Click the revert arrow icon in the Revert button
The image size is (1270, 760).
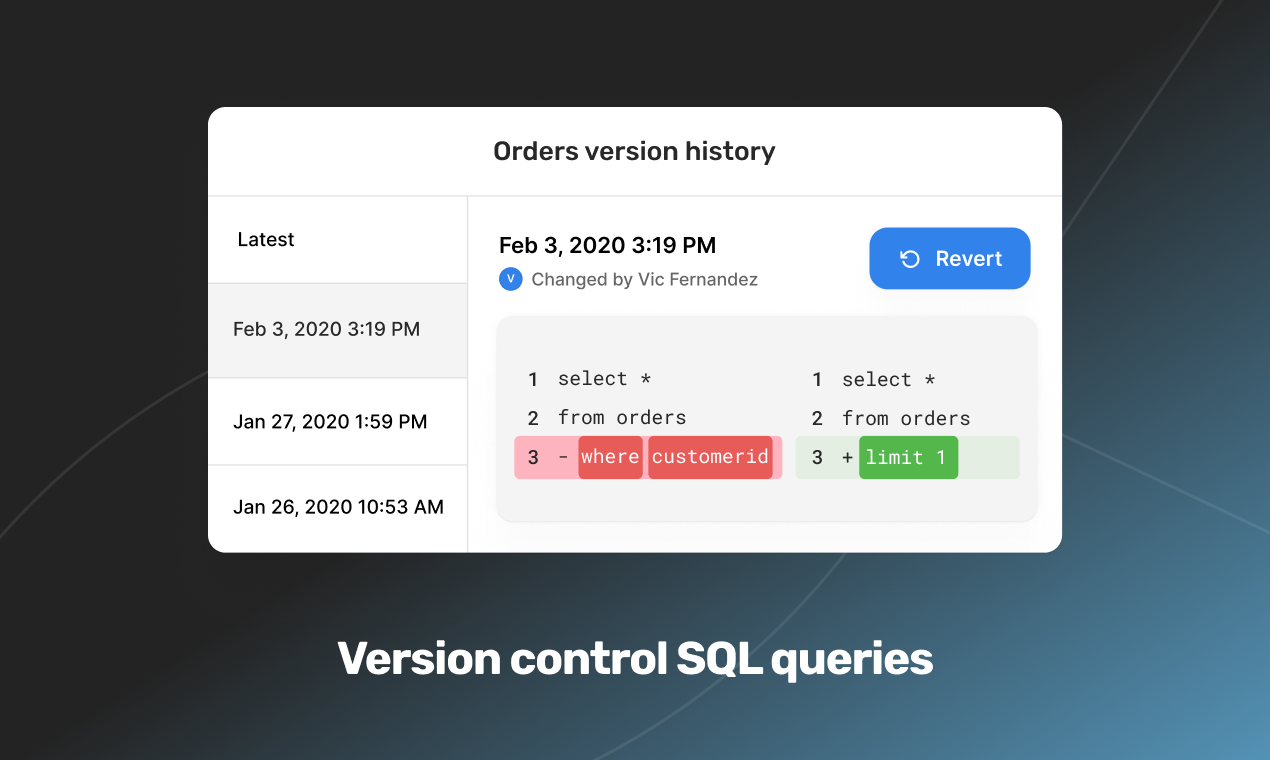click(908, 258)
